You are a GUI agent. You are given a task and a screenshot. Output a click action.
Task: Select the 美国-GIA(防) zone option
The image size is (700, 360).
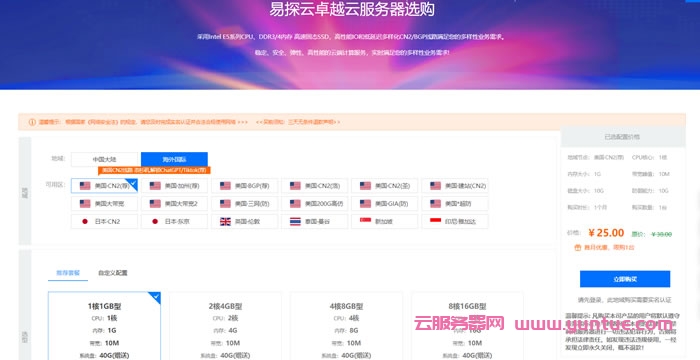[384, 204]
